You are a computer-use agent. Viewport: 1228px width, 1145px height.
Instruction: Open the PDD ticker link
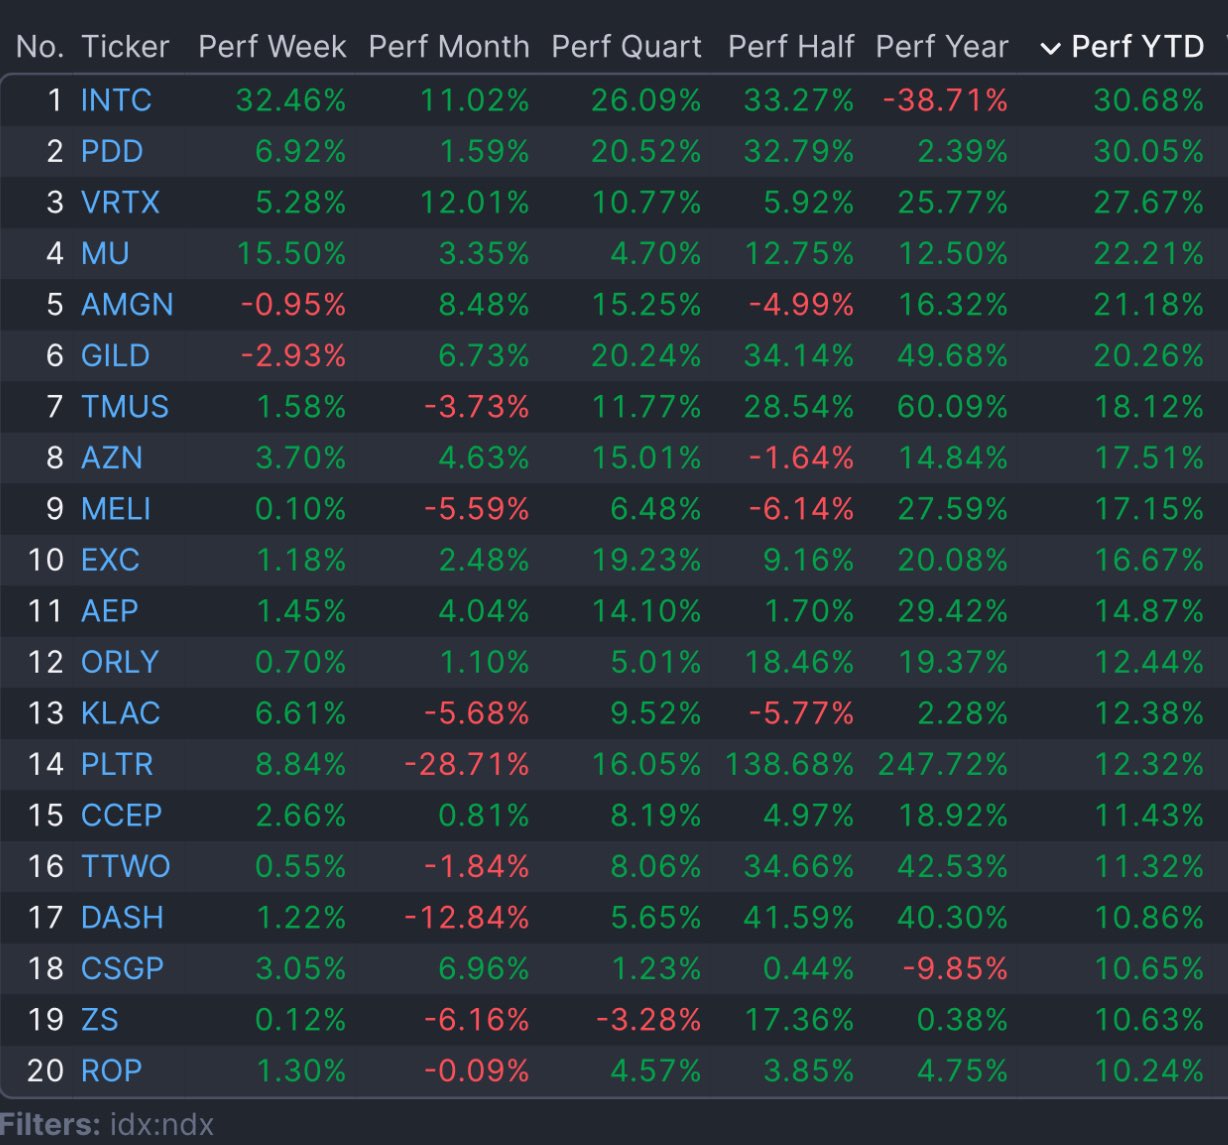[112, 151]
